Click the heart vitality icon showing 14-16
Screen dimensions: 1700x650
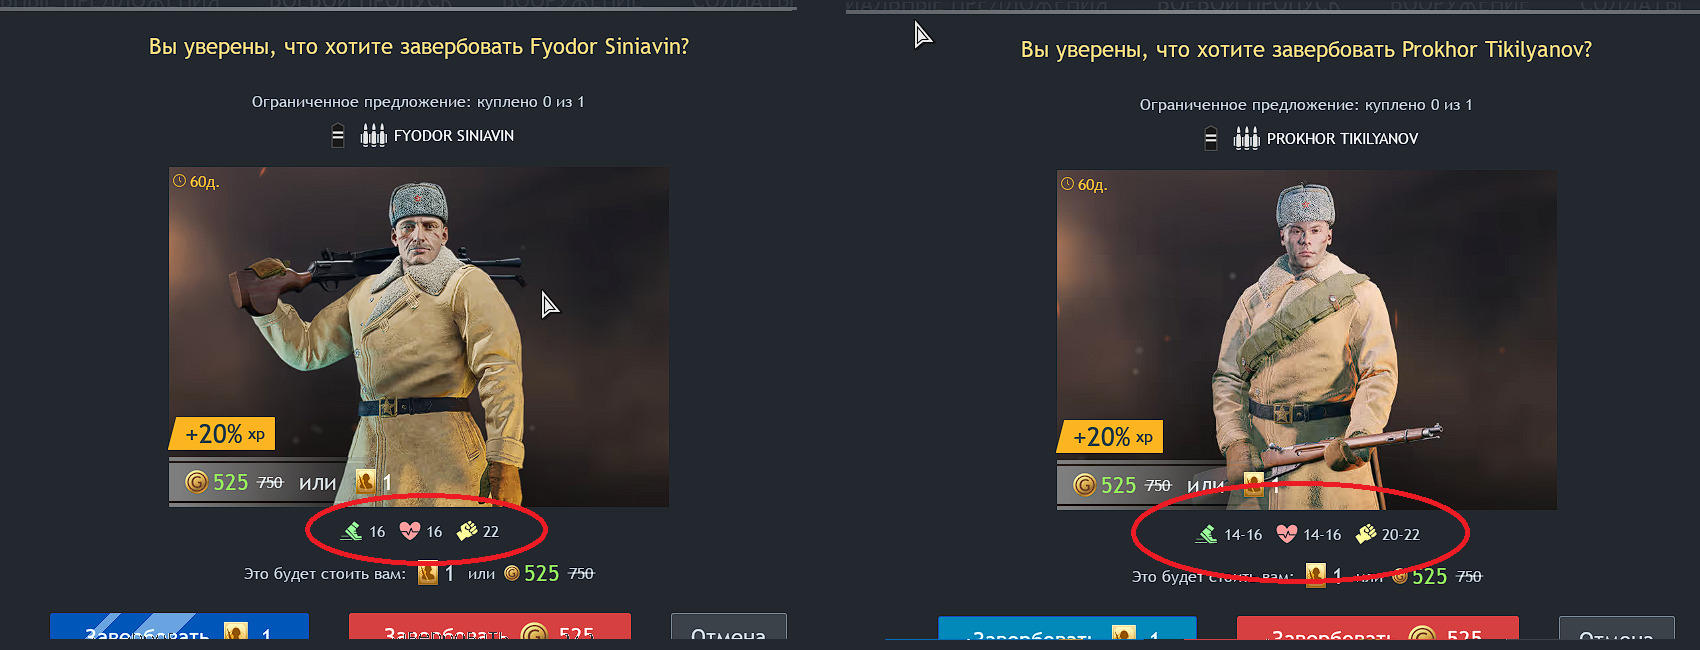[1287, 534]
